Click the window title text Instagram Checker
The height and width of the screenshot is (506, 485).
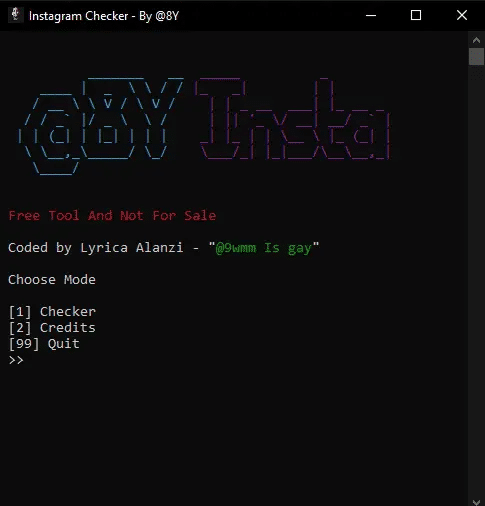(79, 16)
